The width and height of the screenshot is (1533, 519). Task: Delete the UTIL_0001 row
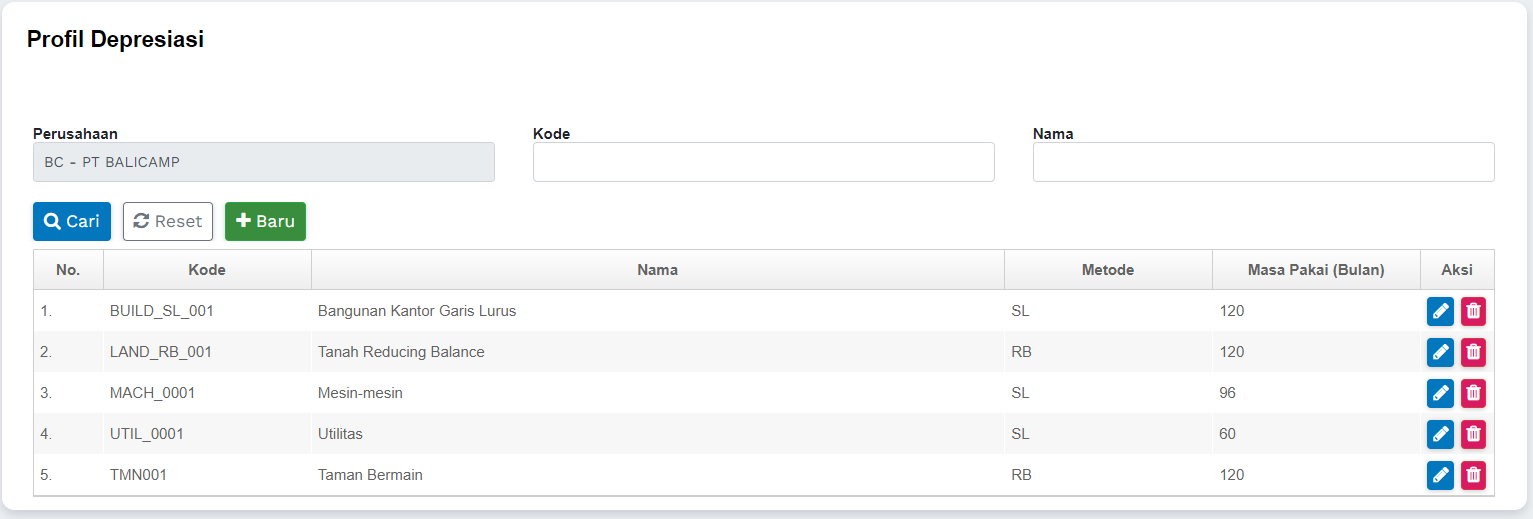click(1473, 434)
